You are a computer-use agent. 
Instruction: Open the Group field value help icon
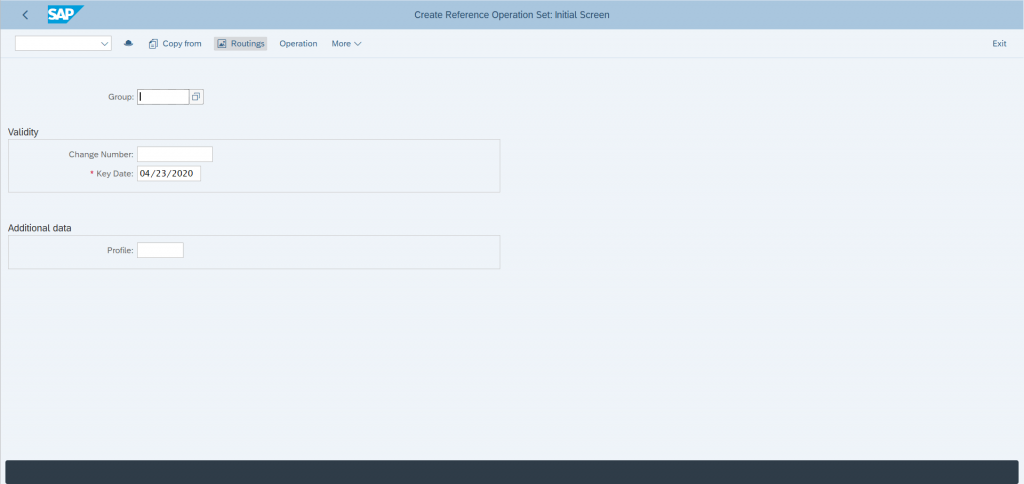pyautogui.click(x=197, y=97)
